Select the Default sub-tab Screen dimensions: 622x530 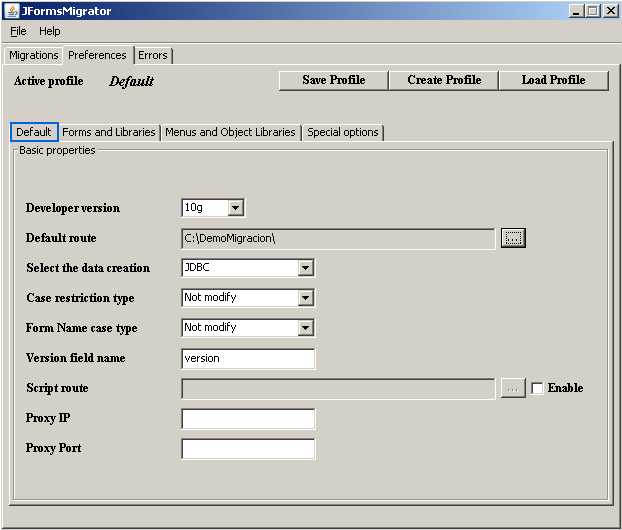(34, 132)
